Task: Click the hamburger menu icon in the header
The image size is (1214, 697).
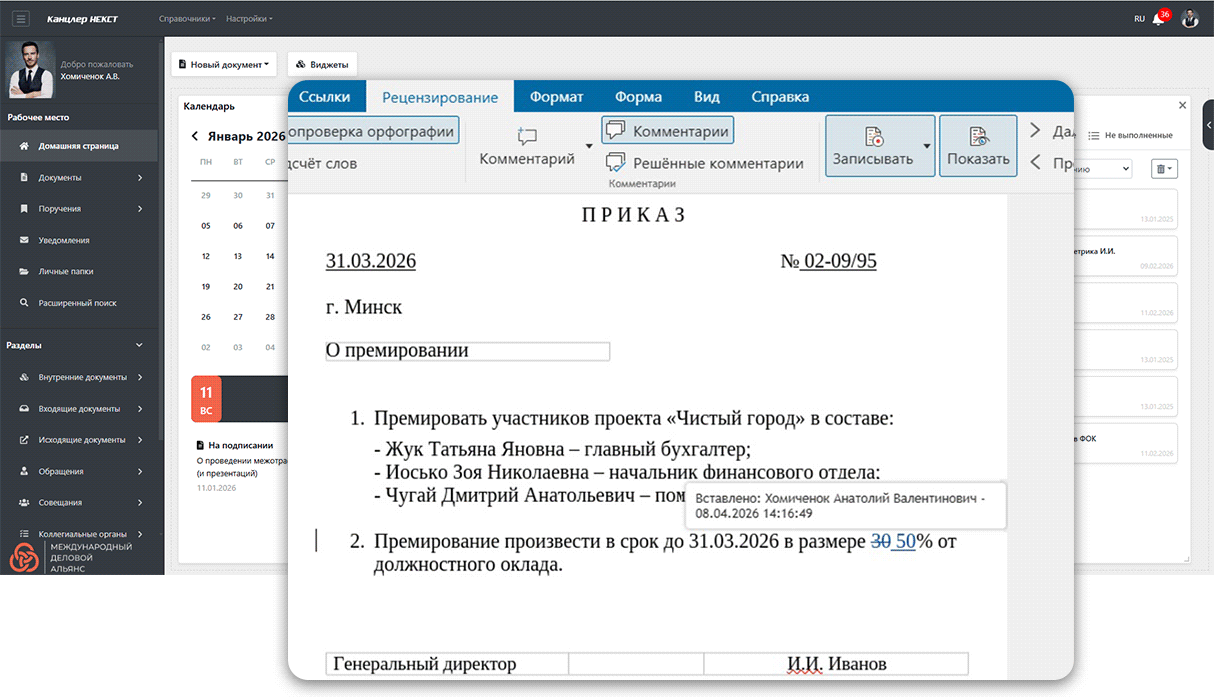Action: (x=21, y=19)
